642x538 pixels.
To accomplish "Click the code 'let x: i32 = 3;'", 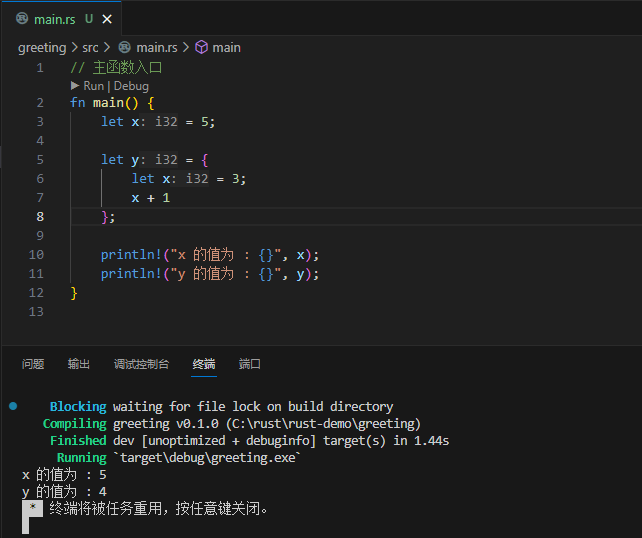I will coord(189,179).
